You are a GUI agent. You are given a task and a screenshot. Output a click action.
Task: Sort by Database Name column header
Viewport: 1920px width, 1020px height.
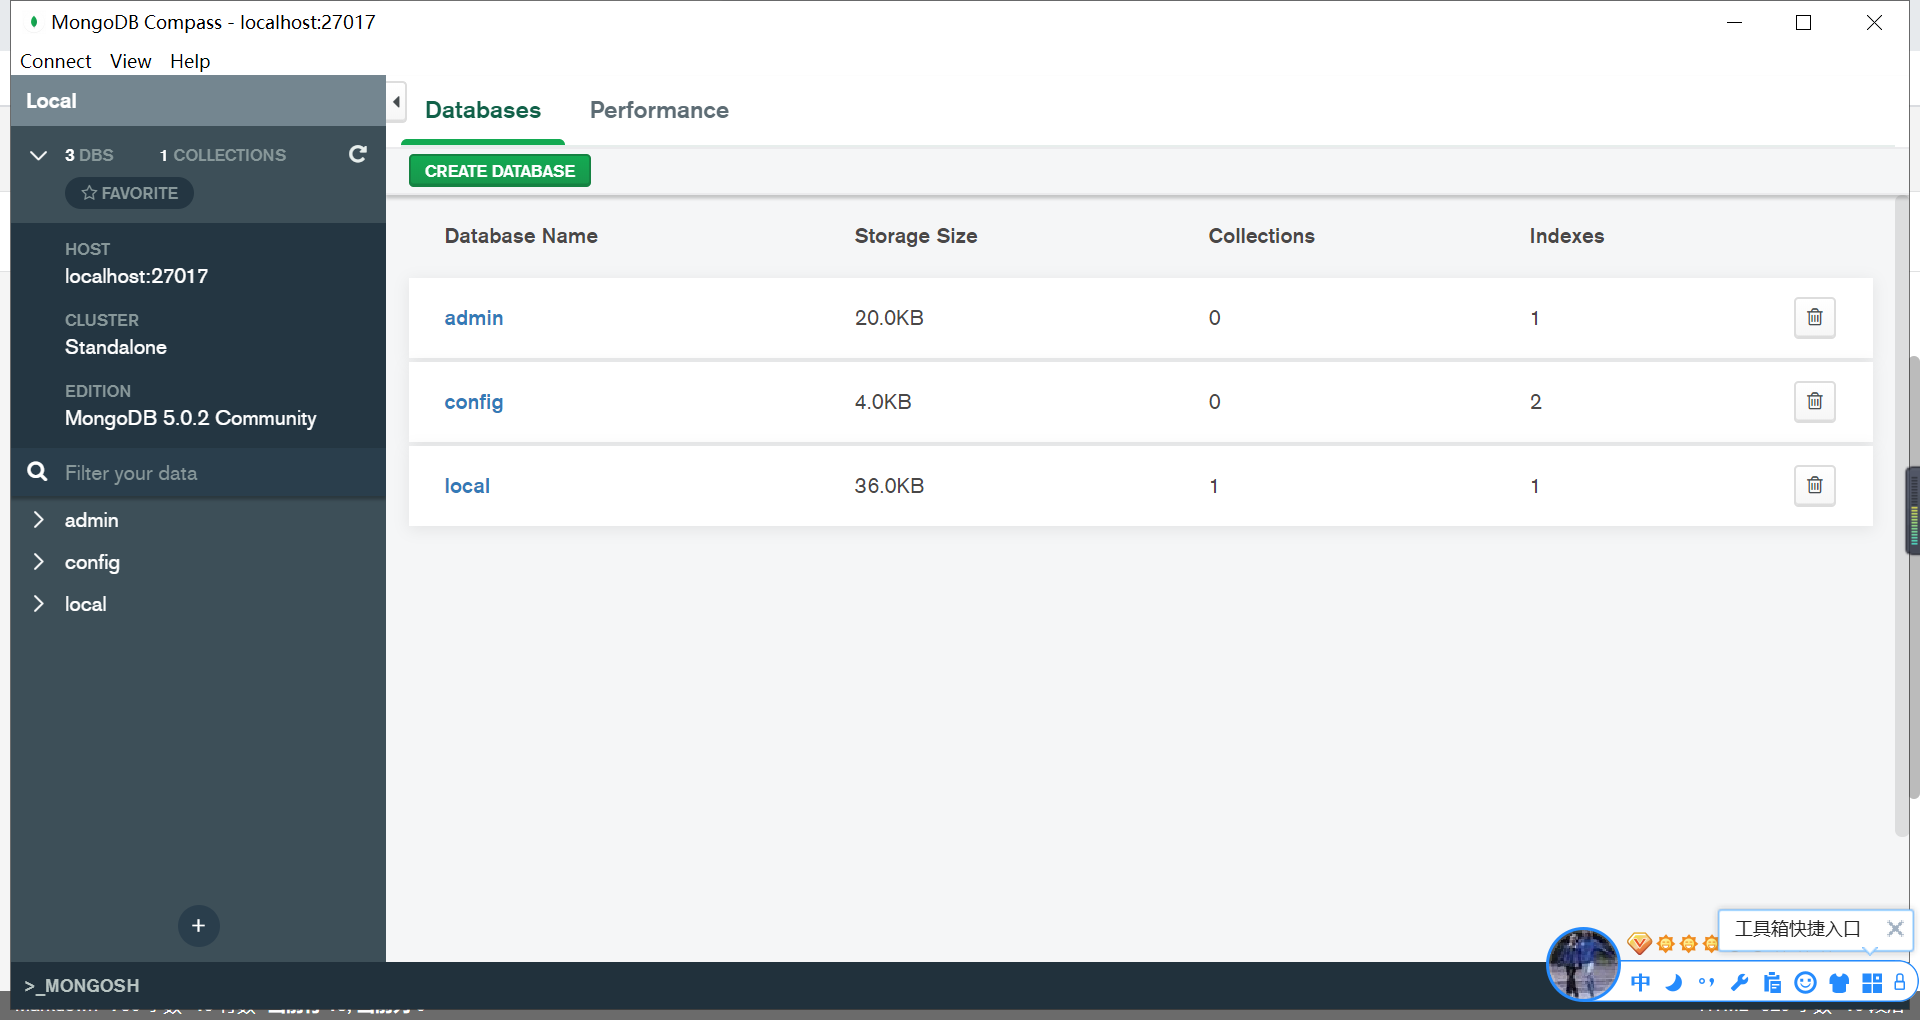[521, 236]
